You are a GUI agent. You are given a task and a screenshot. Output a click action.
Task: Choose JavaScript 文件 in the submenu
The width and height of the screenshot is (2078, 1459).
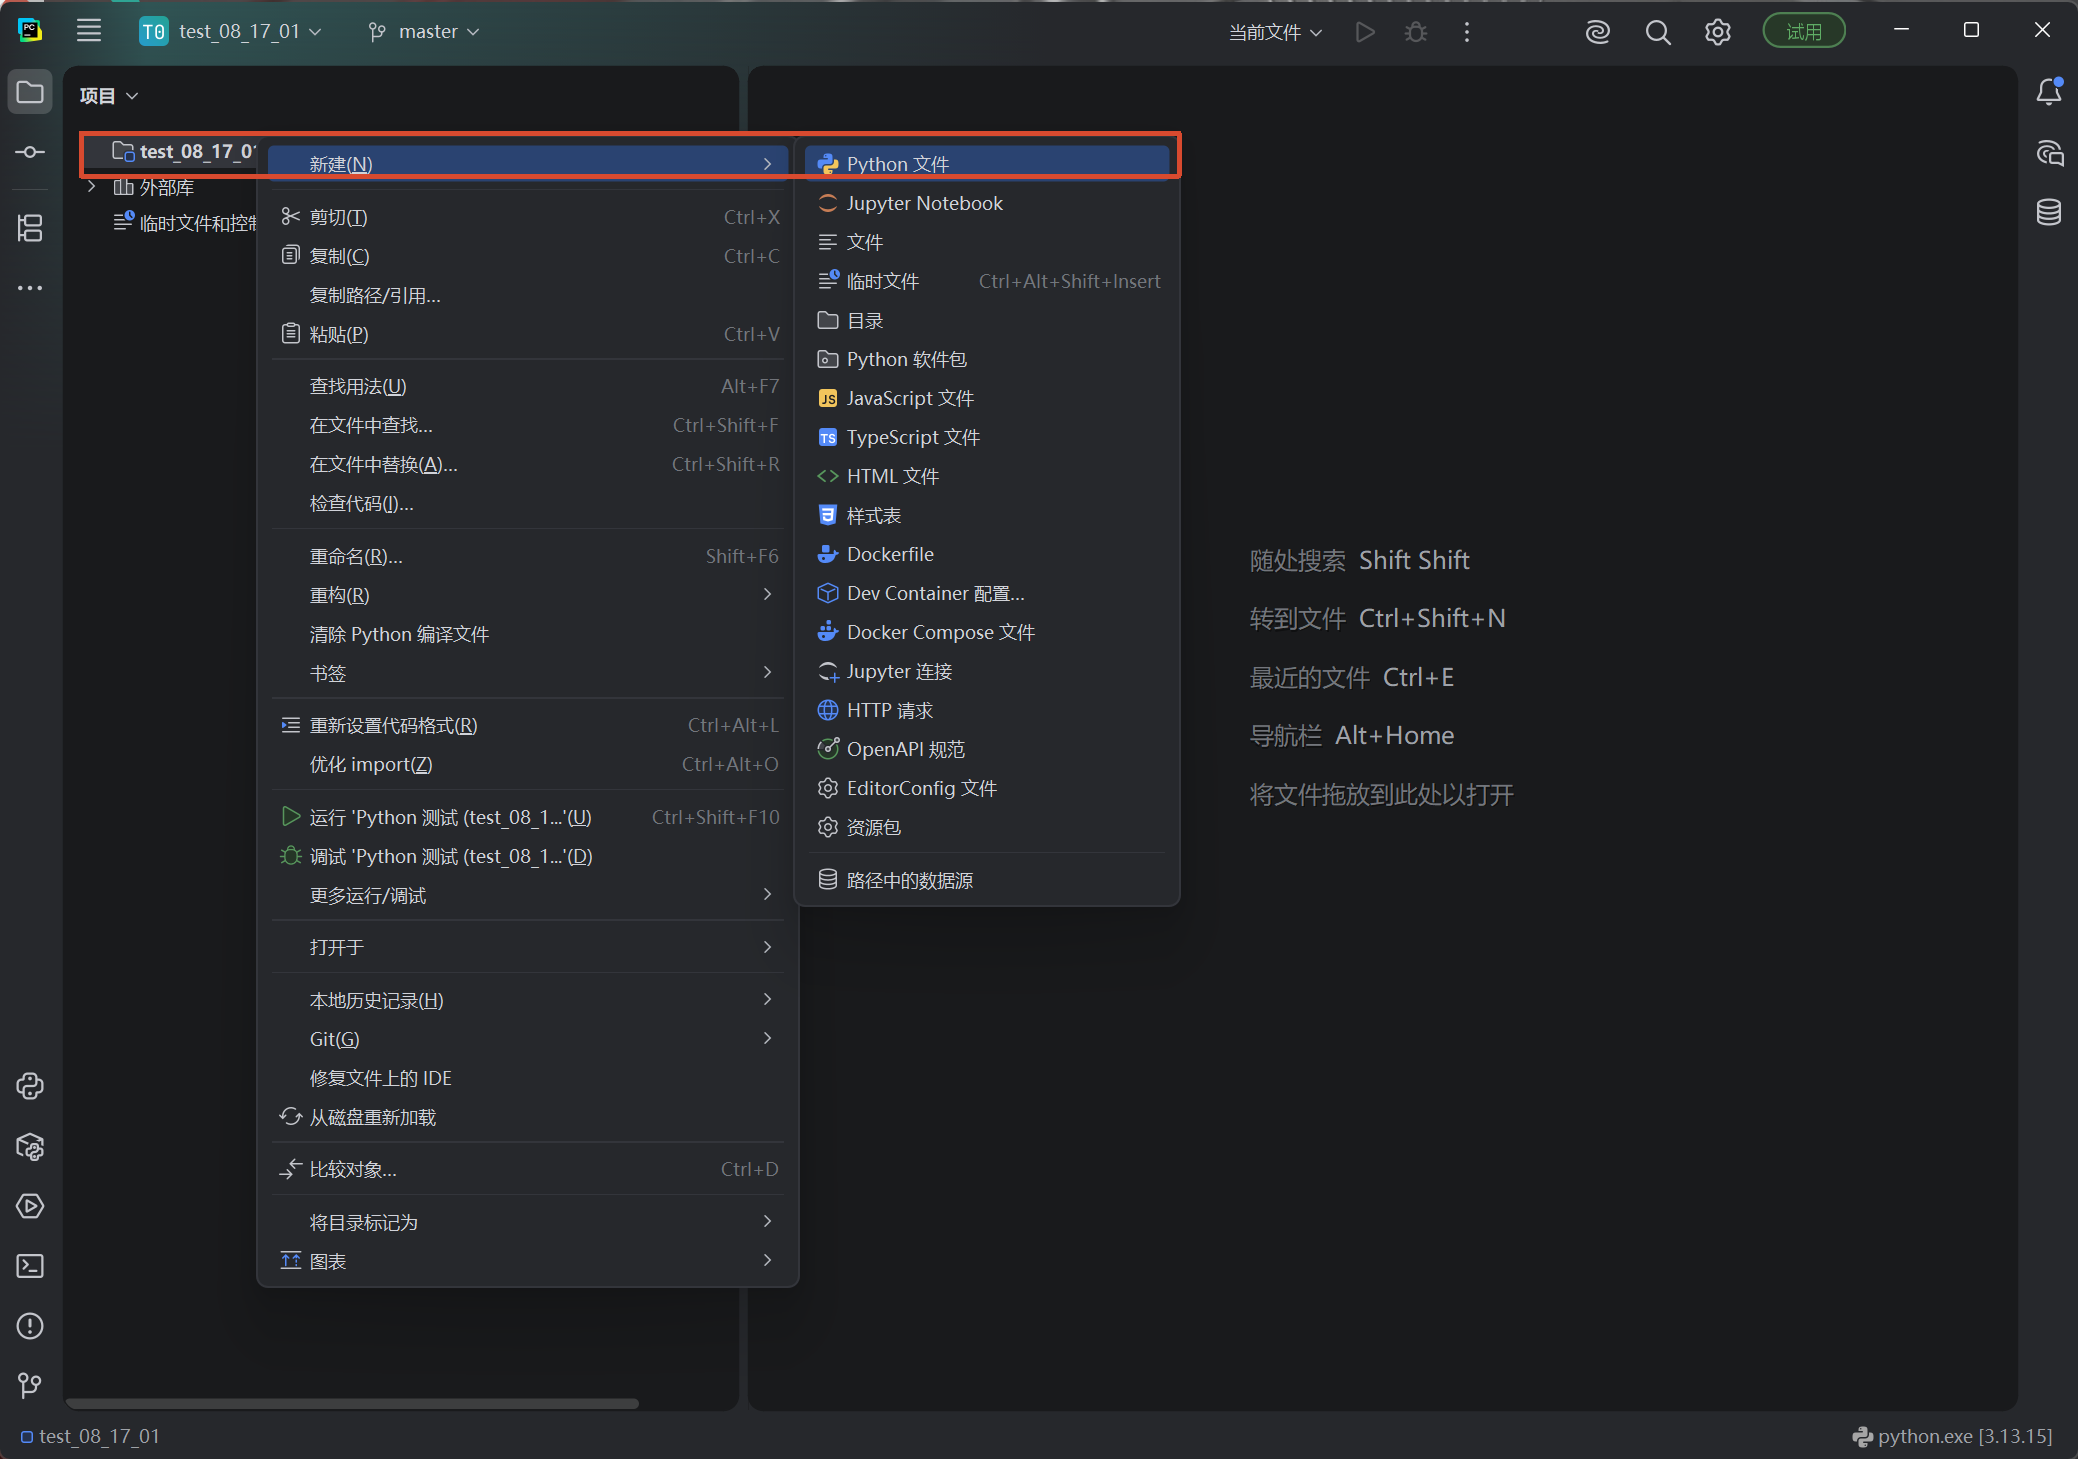pyautogui.click(x=987, y=398)
